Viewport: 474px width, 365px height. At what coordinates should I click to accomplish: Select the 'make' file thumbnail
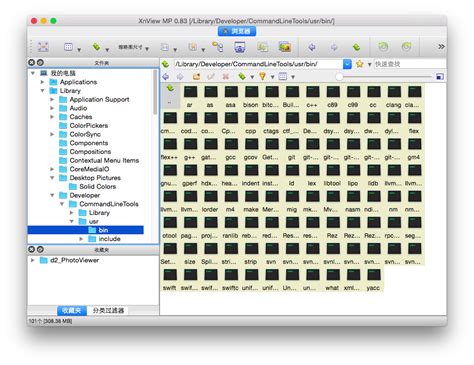point(251,201)
